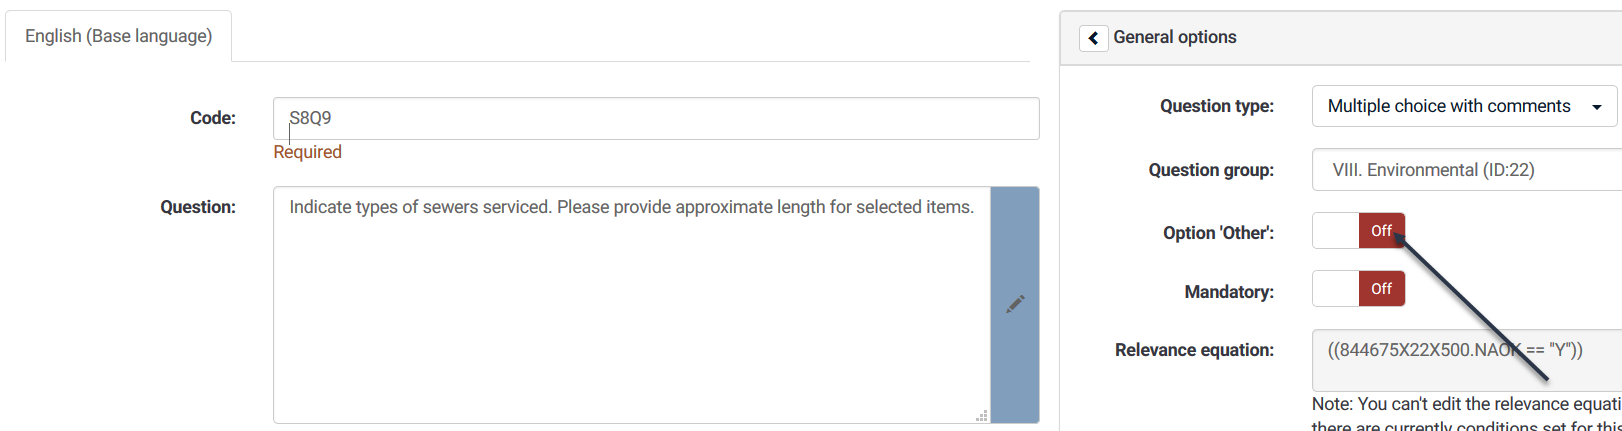The image size is (1622, 431).
Task: Click the 'Option 'Other':' label
Action: [x=1218, y=233]
